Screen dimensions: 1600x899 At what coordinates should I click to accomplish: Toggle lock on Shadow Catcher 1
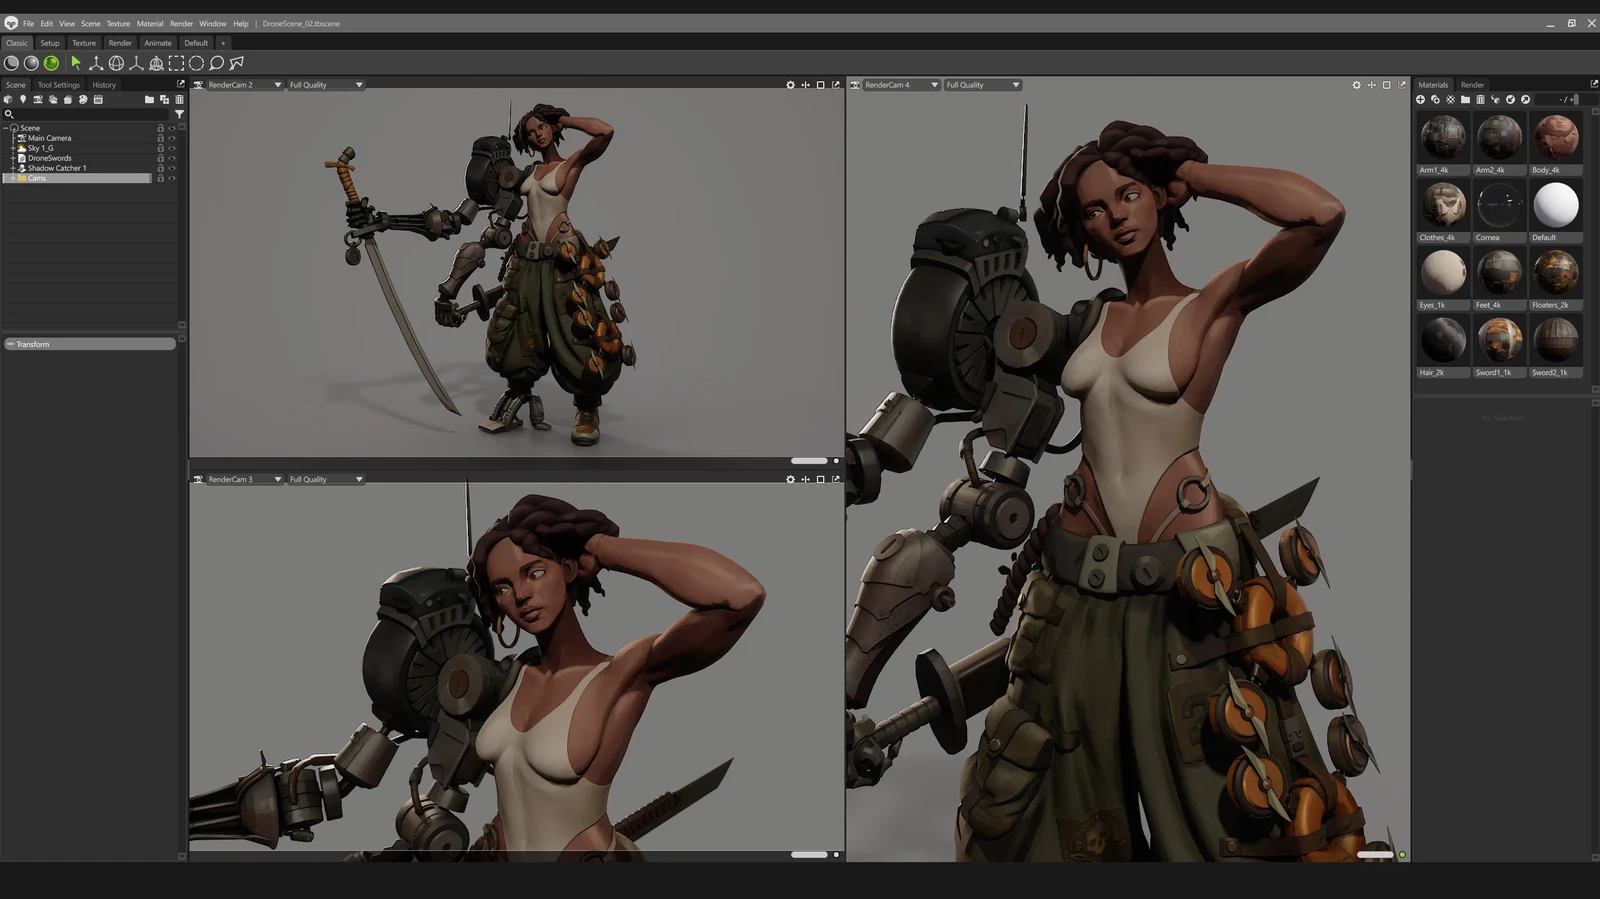pyautogui.click(x=160, y=168)
